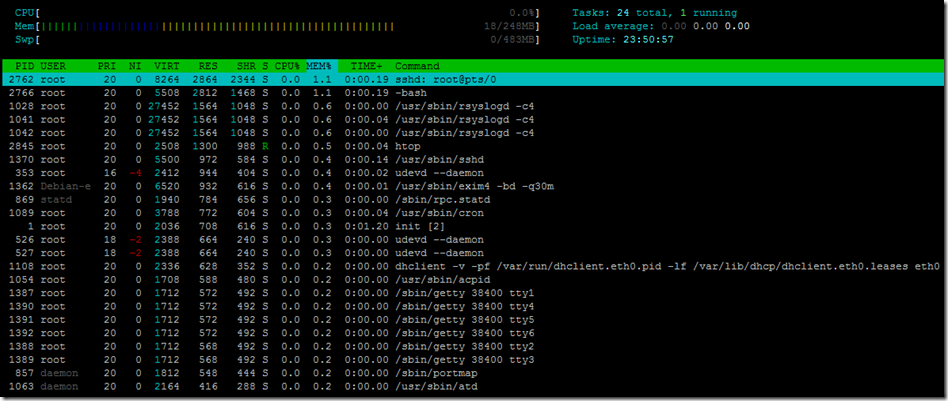Select the htop process row

click(473, 146)
